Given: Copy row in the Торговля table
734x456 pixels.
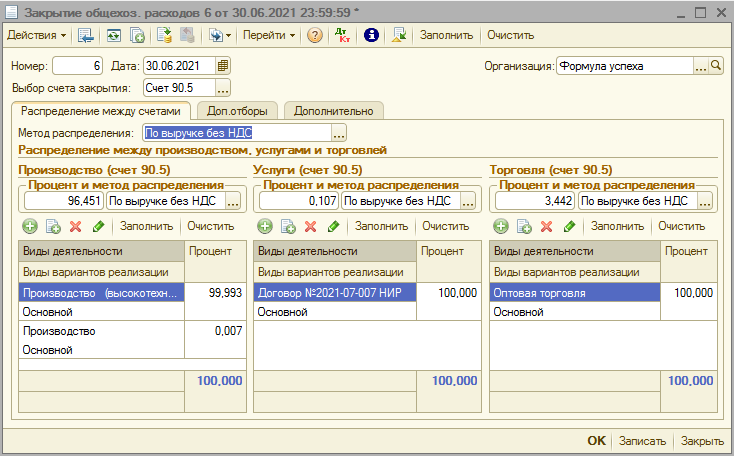Looking at the screenshot, I should coord(526,227).
